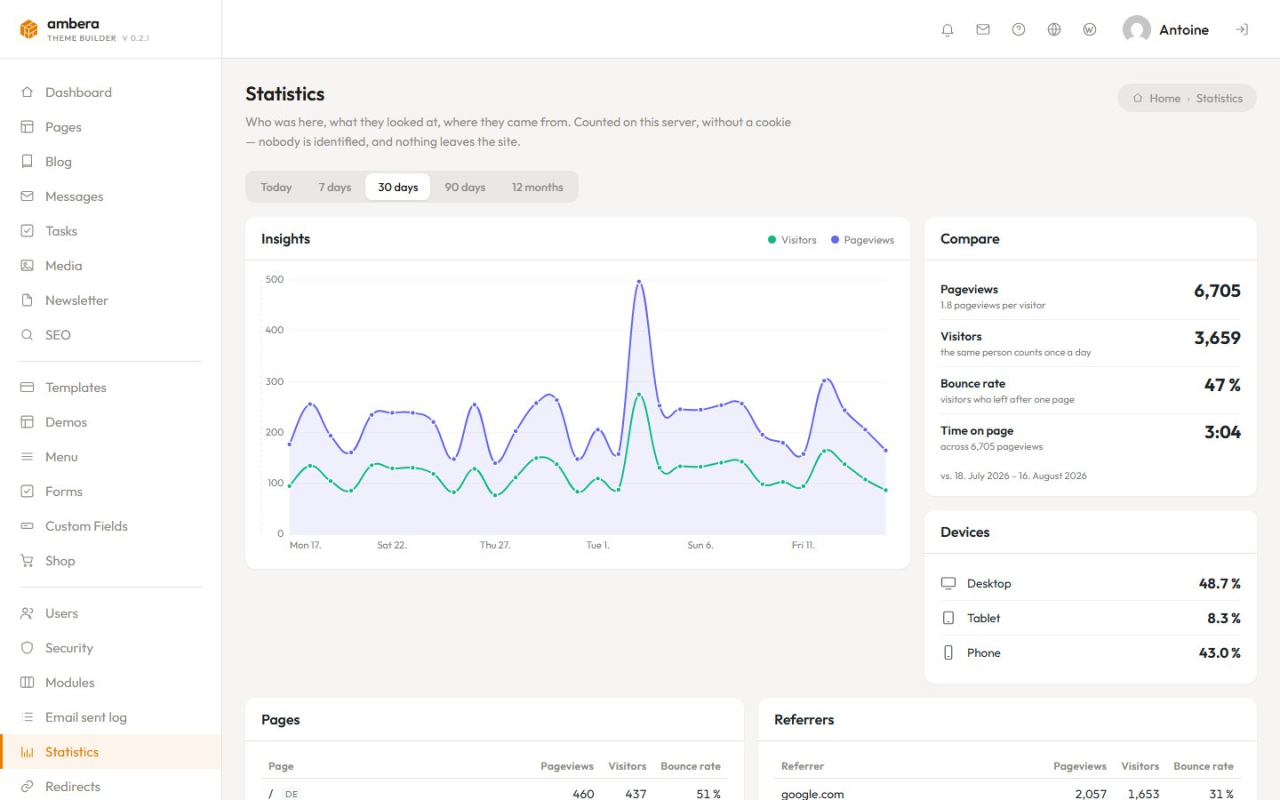The image size is (1280, 800).
Task: Open Demos in the sidebar
Action: (x=110, y=422)
